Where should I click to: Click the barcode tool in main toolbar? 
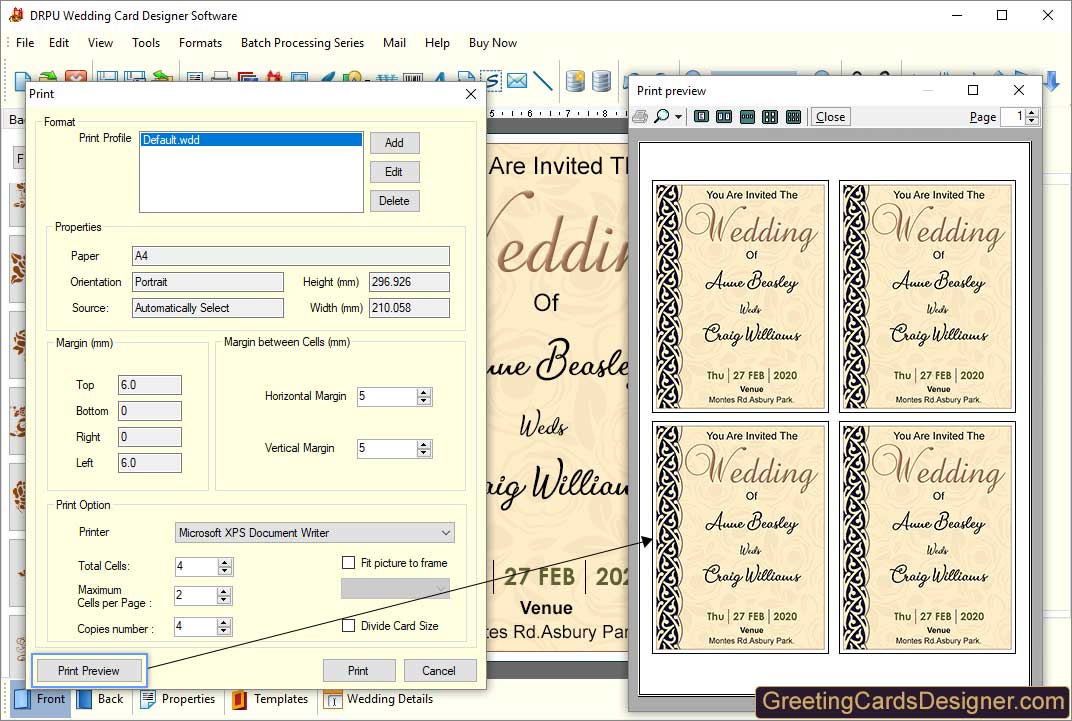413,79
